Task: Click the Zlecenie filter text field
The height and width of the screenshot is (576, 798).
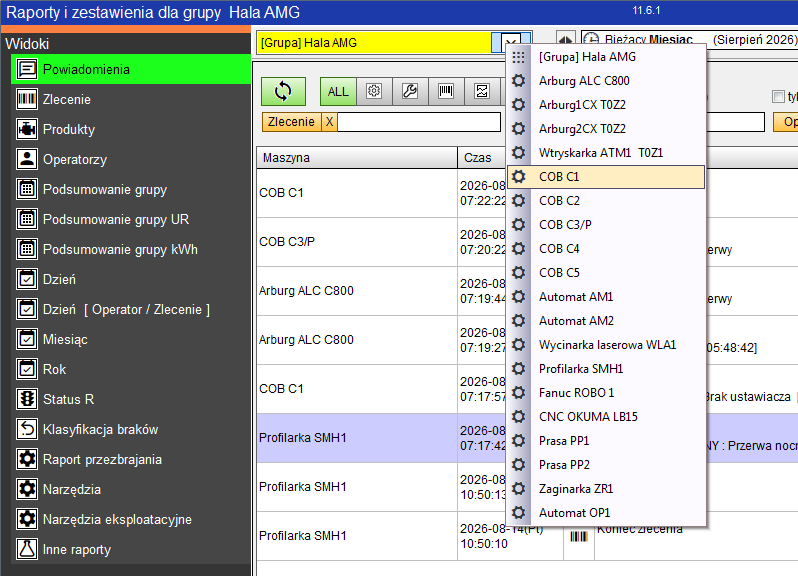Action: (x=419, y=122)
